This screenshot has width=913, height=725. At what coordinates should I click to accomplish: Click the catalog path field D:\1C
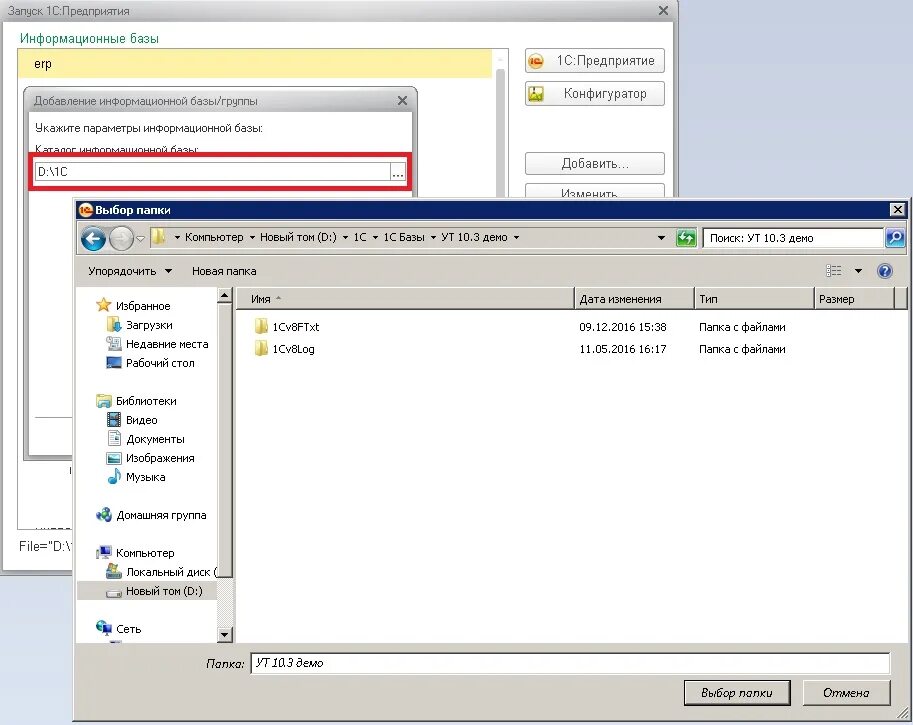tap(212, 172)
